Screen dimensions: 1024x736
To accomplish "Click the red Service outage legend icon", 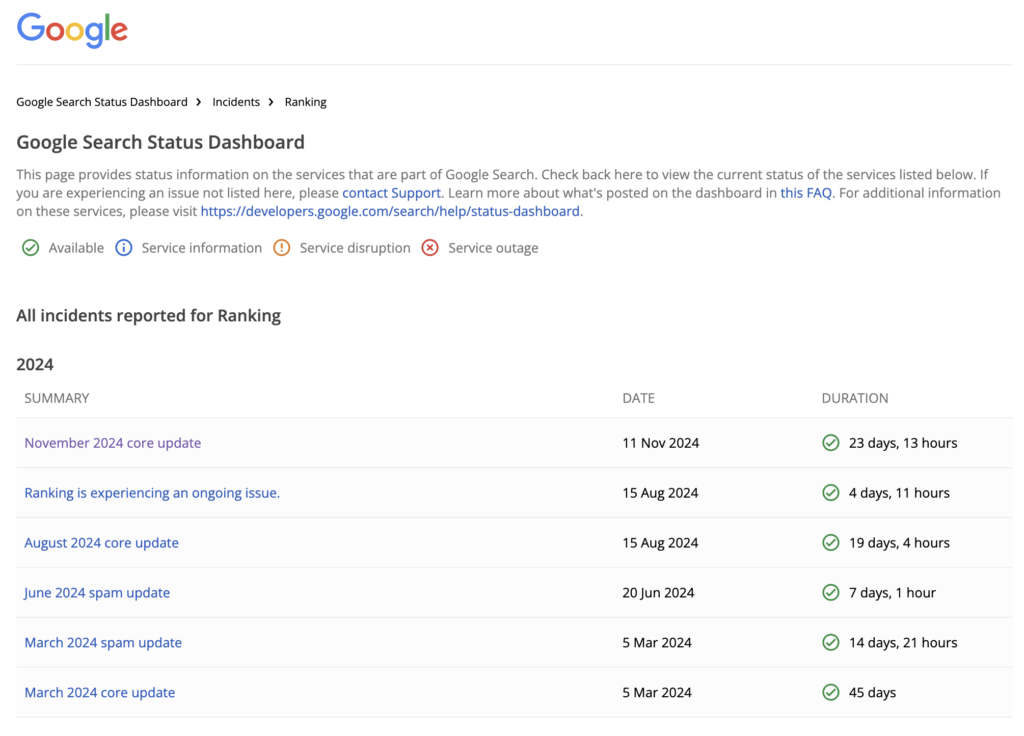I will pyautogui.click(x=430, y=248).
